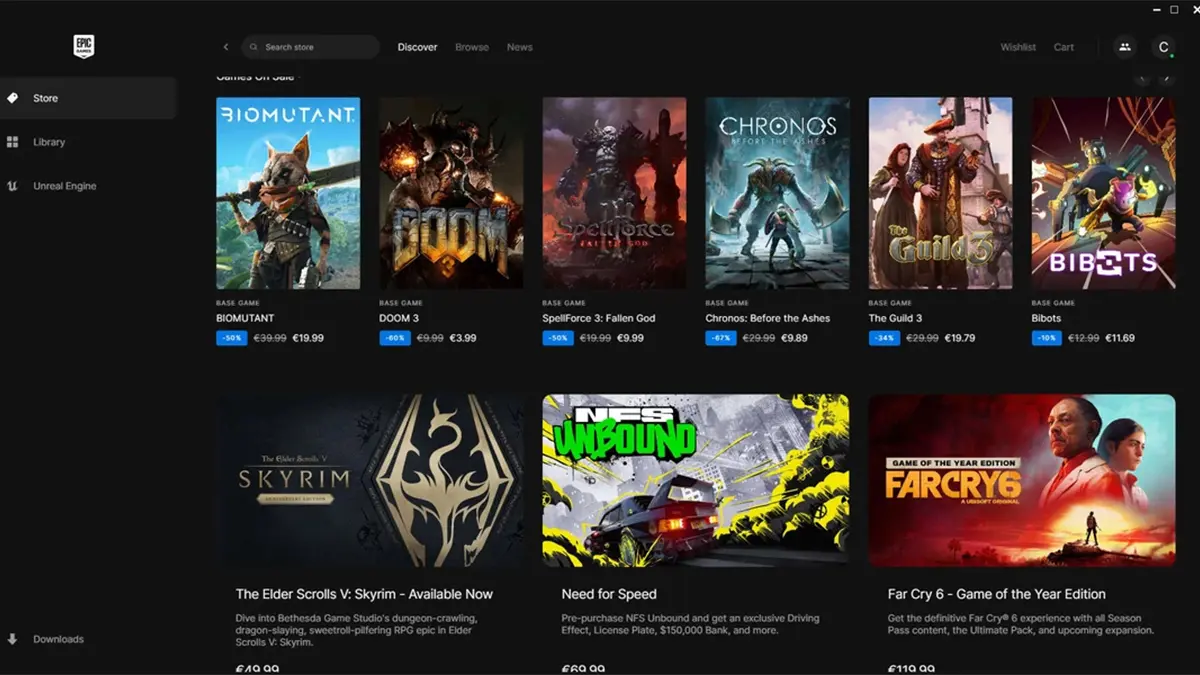1200x675 pixels.
Task: Open the friends list icon
Action: pyautogui.click(x=1123, y=47)
